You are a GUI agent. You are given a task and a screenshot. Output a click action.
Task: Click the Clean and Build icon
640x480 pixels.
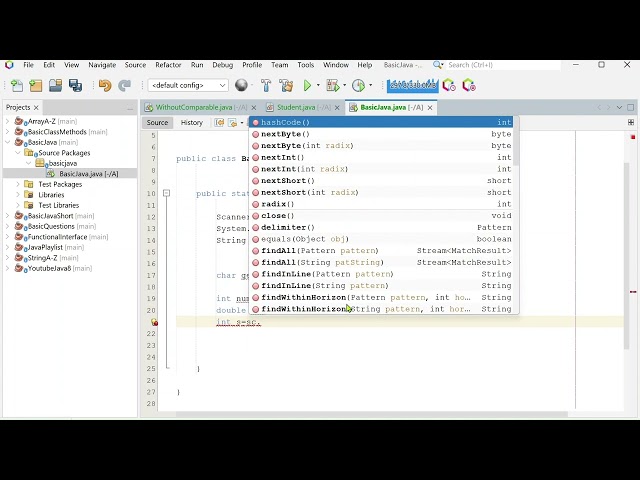click(x=287, y=85)
